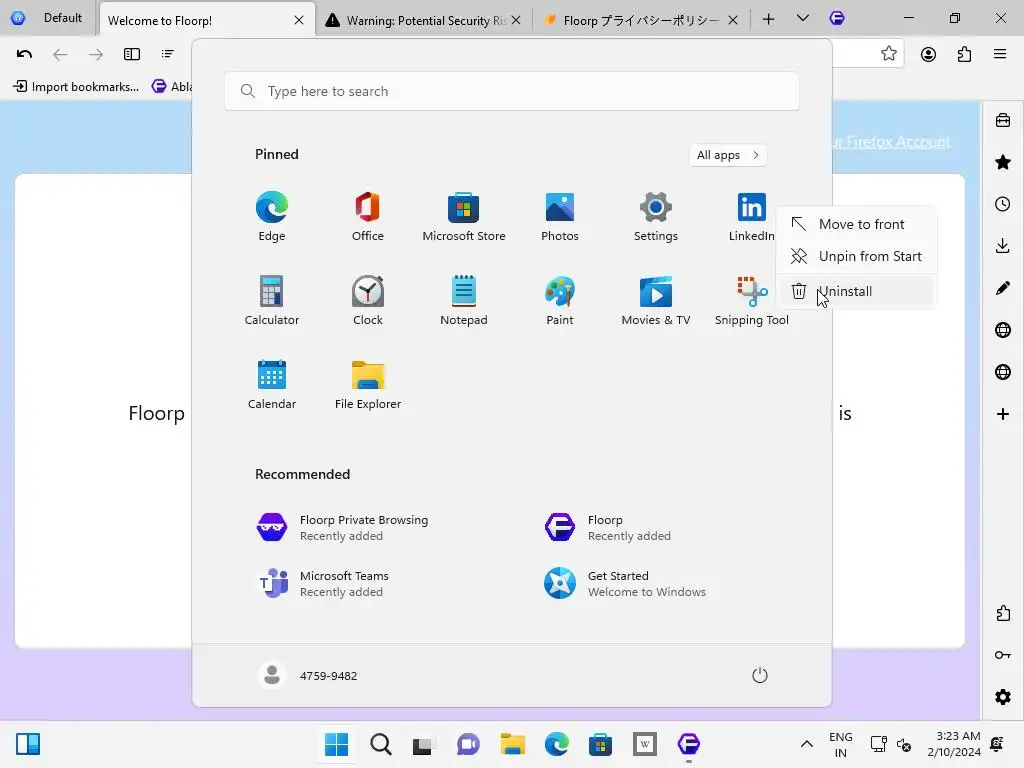The width and height of the screenshot is (1024, 768).
Task: Open the pinned Settings app
Action: [656, 217]
